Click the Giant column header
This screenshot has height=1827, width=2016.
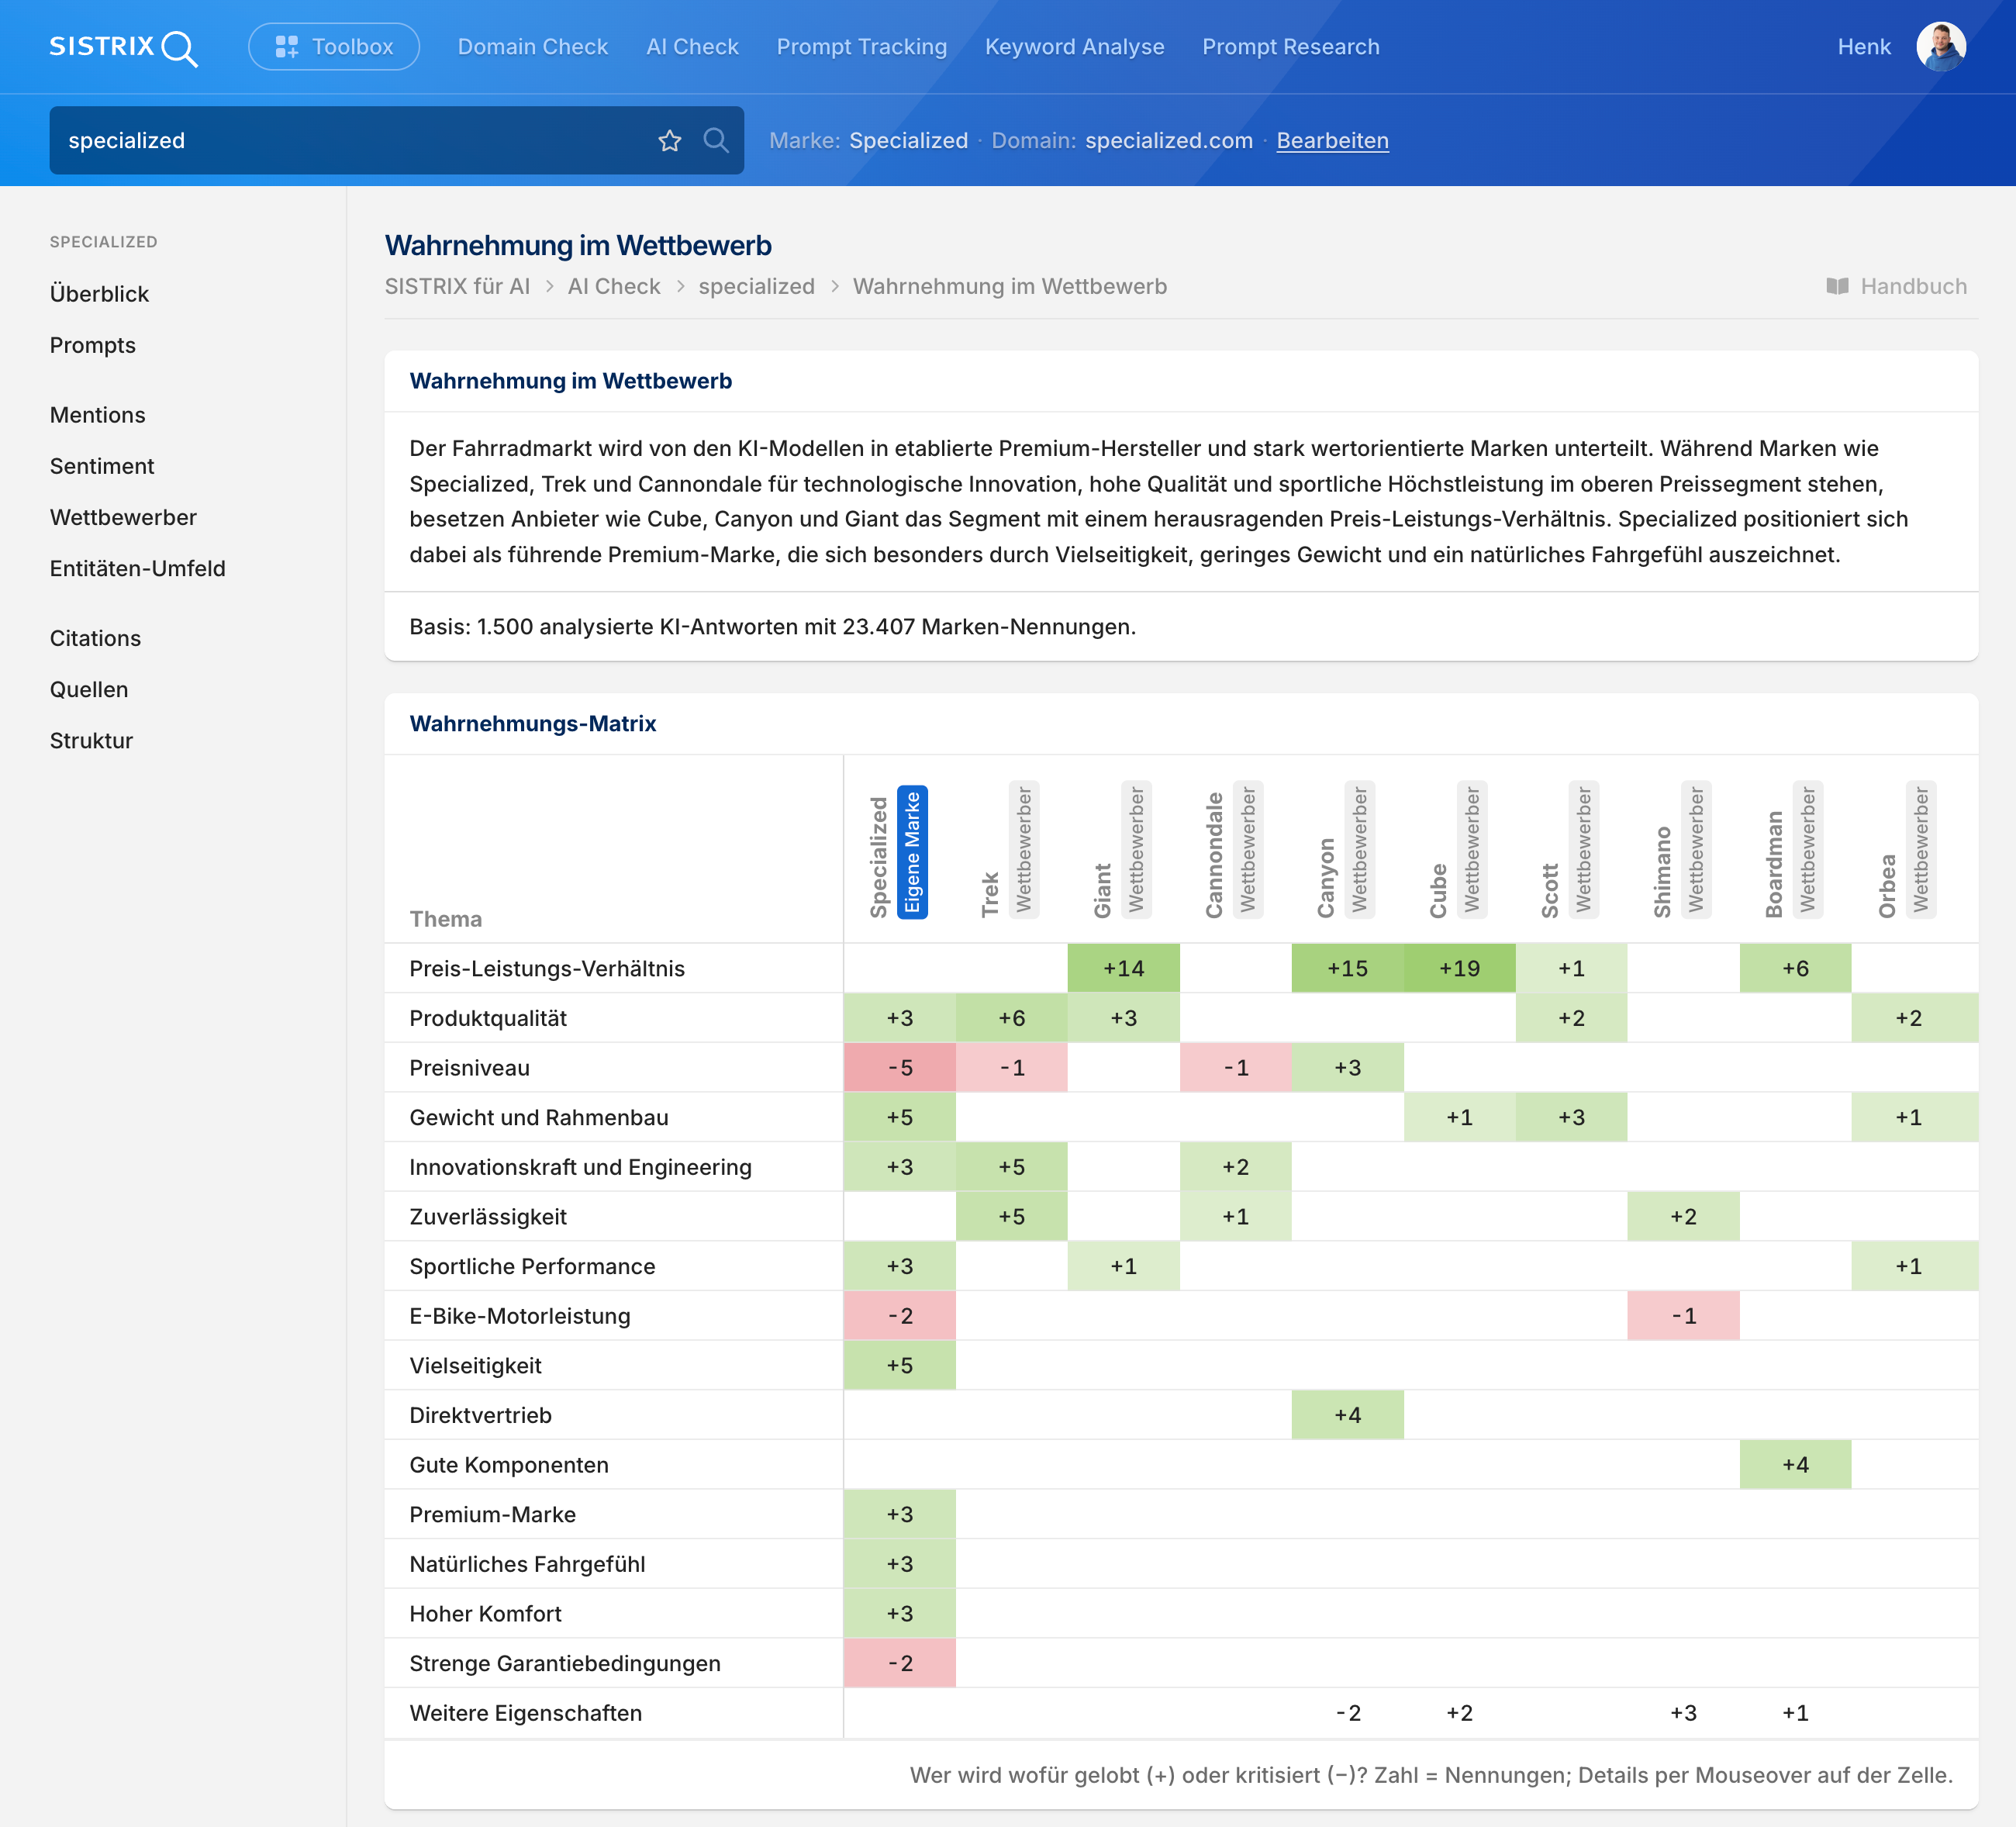[x=1102, y=890]
